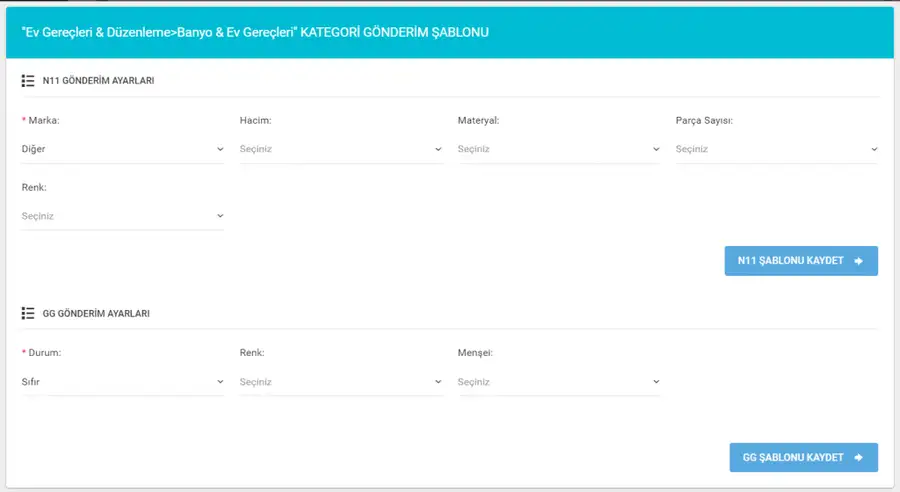Save template with N11 Şablonu Kaydet
Viewport: 900px width, 492px height.
click(801, 261)
